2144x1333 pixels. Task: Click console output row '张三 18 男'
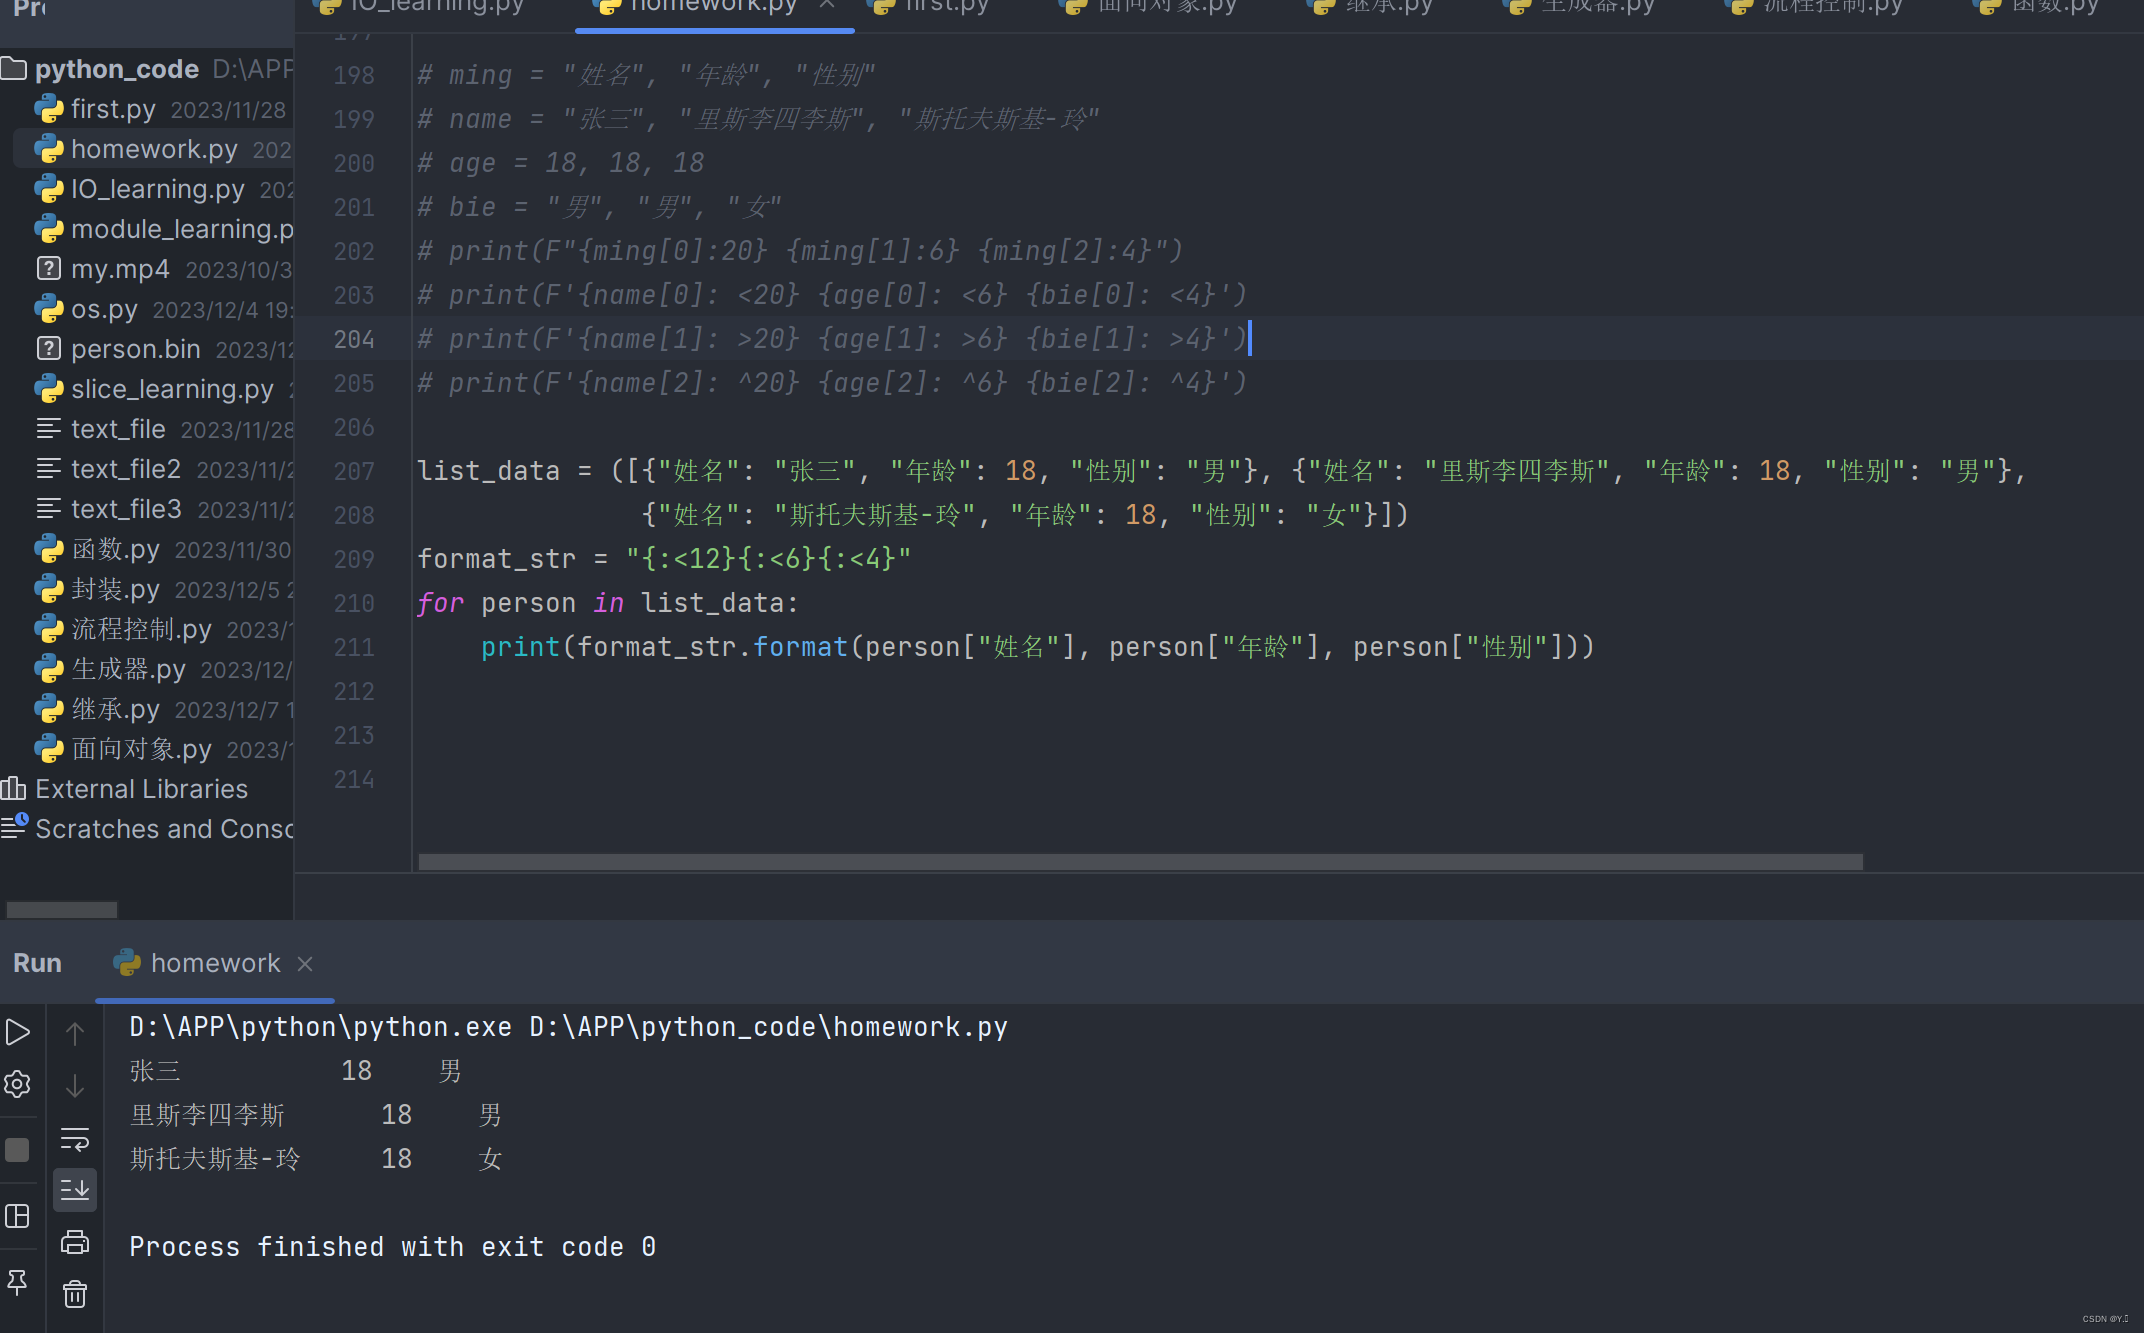pos(296,1071)
